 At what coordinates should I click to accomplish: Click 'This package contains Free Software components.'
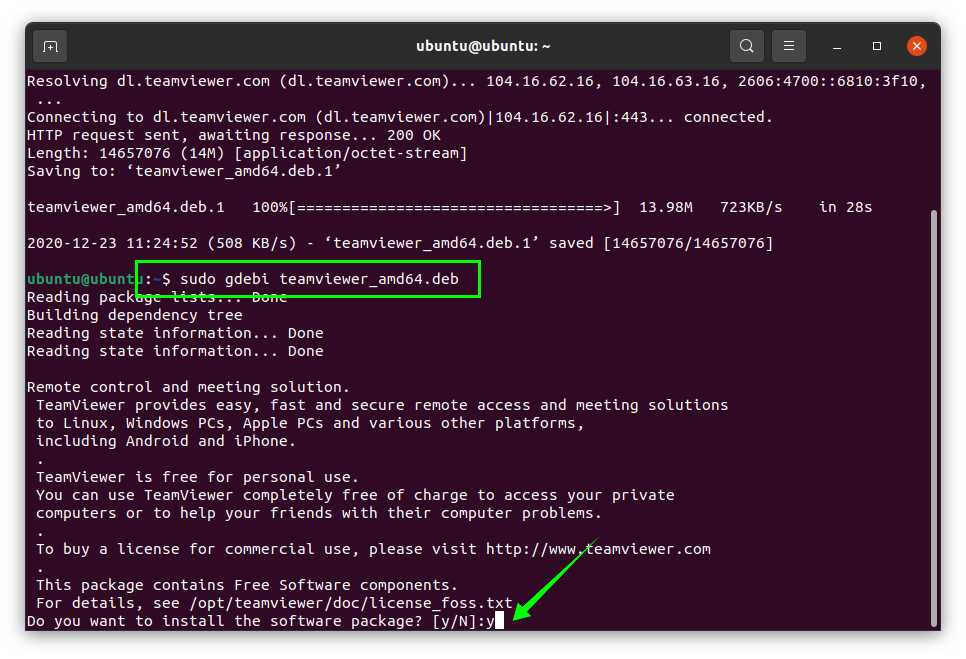247,585
